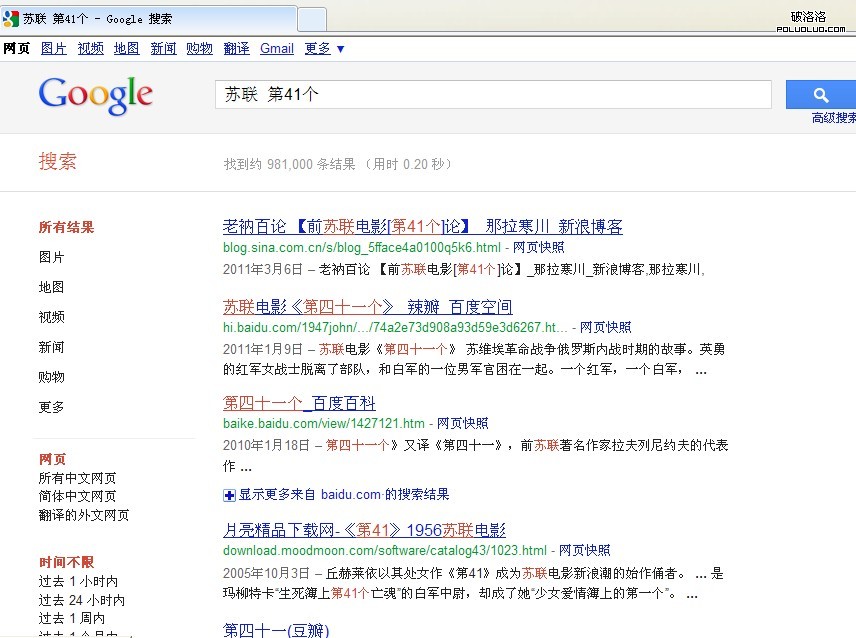Click 高级搜索 link under search button

click(x=834, y=118)
